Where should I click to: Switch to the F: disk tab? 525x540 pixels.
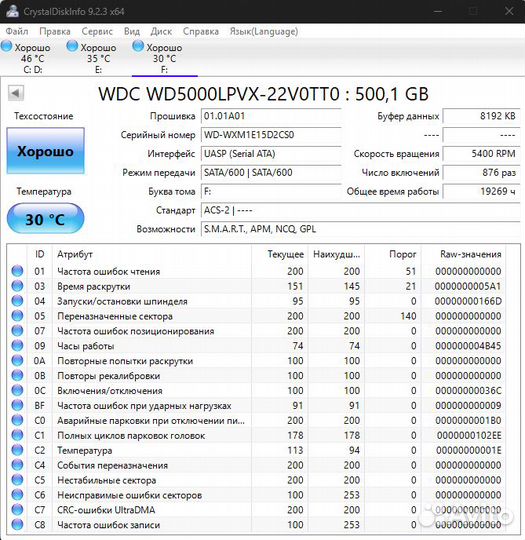[165, 58]
